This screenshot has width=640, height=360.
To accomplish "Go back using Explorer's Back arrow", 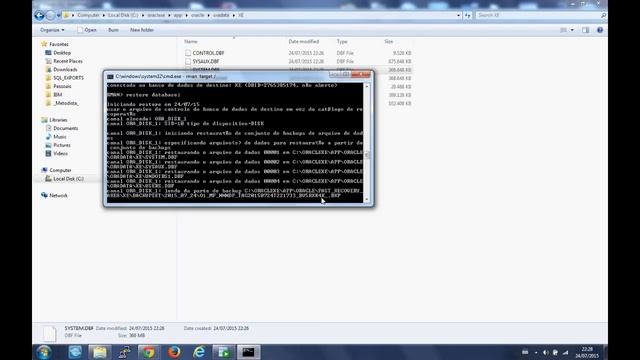I will (x=39, y=16).
